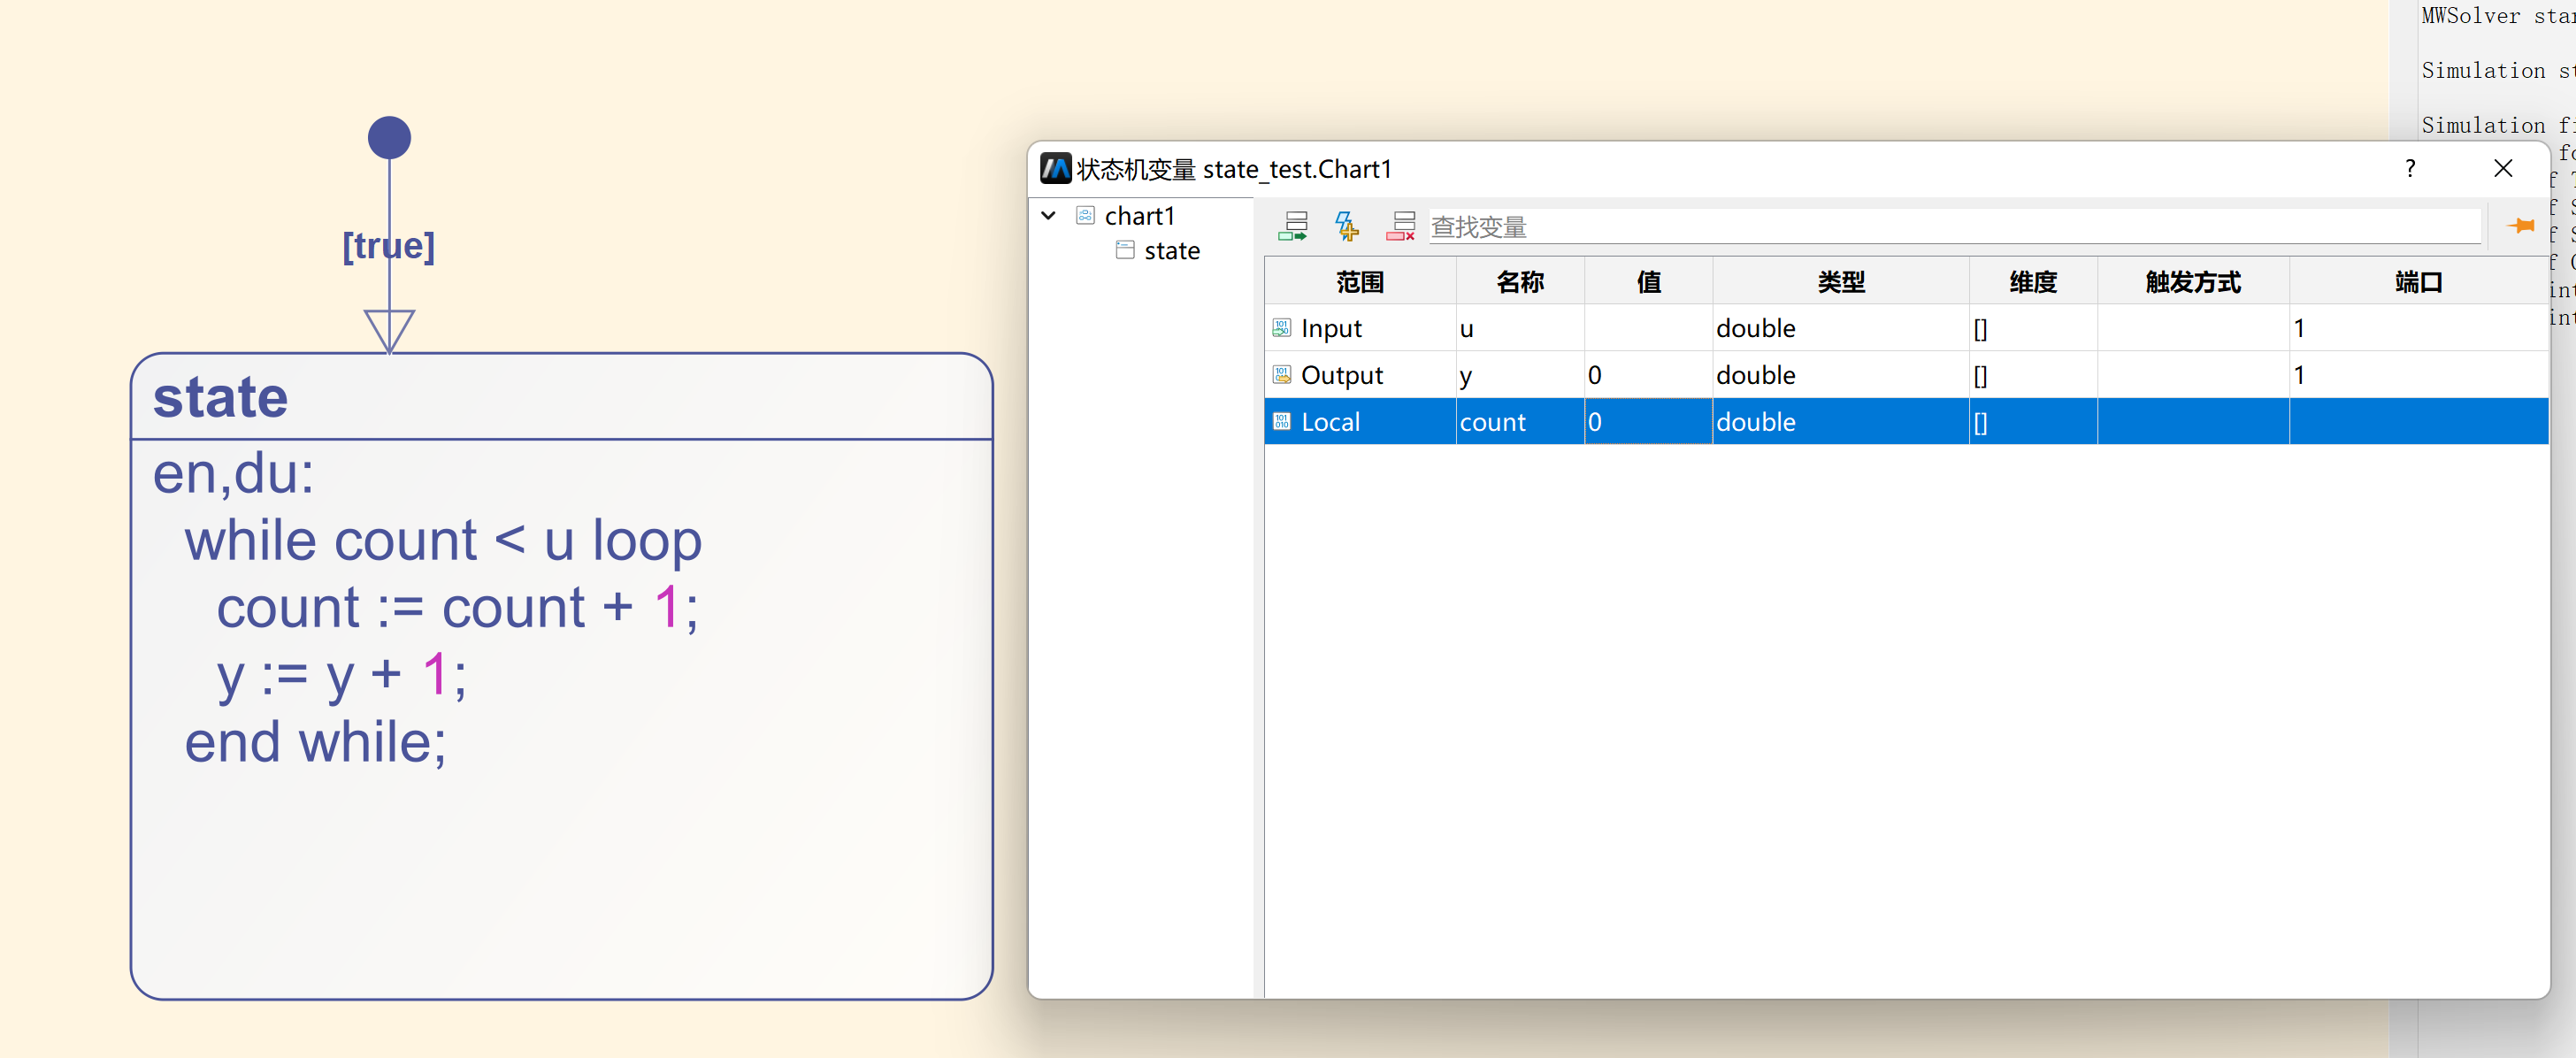This screenshot has width=2576, height=1058.
Task: Click the help question mark button
Action: pos(2410,168)
